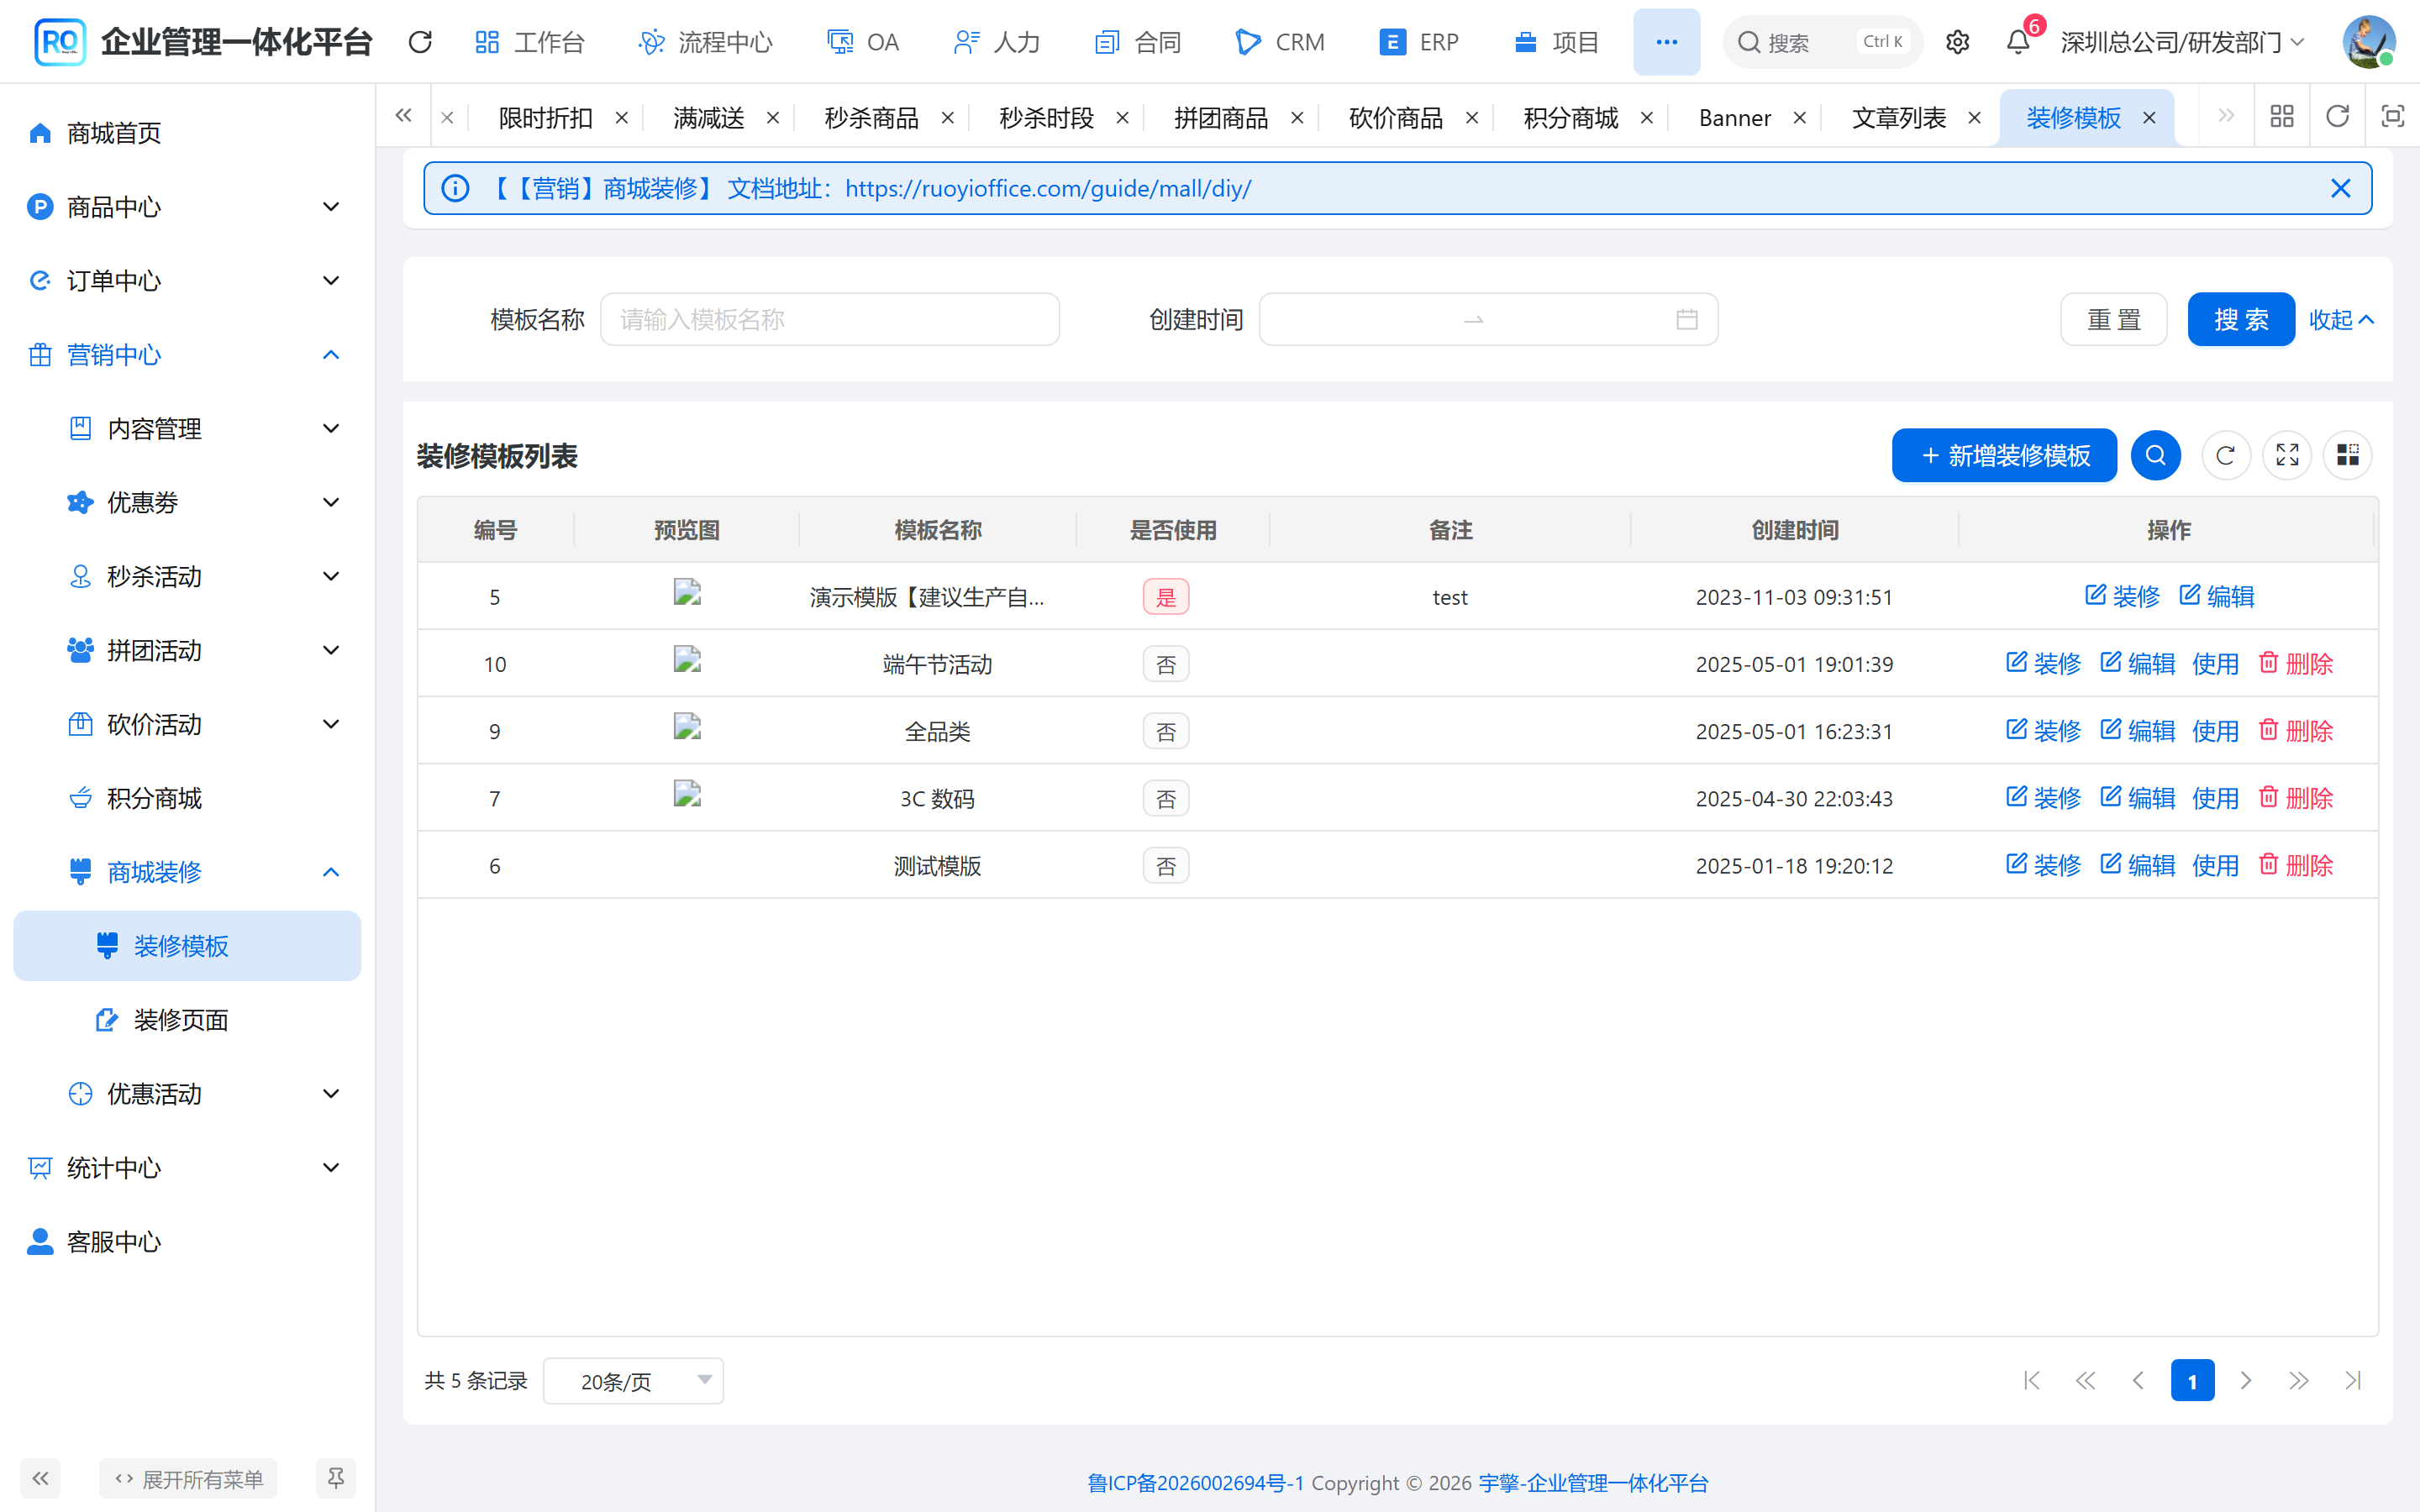The height and width of the screenshot is (1512, 2420).
Task: Switch to the Banner tab
Action: coord(1734,118)
